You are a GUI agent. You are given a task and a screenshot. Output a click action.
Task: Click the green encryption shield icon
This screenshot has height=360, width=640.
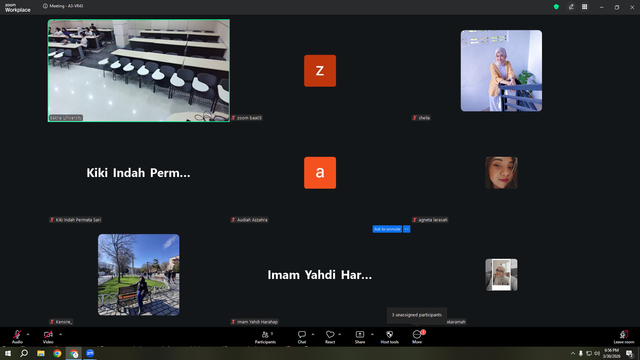pyautogui.click(x=556, y=7)
